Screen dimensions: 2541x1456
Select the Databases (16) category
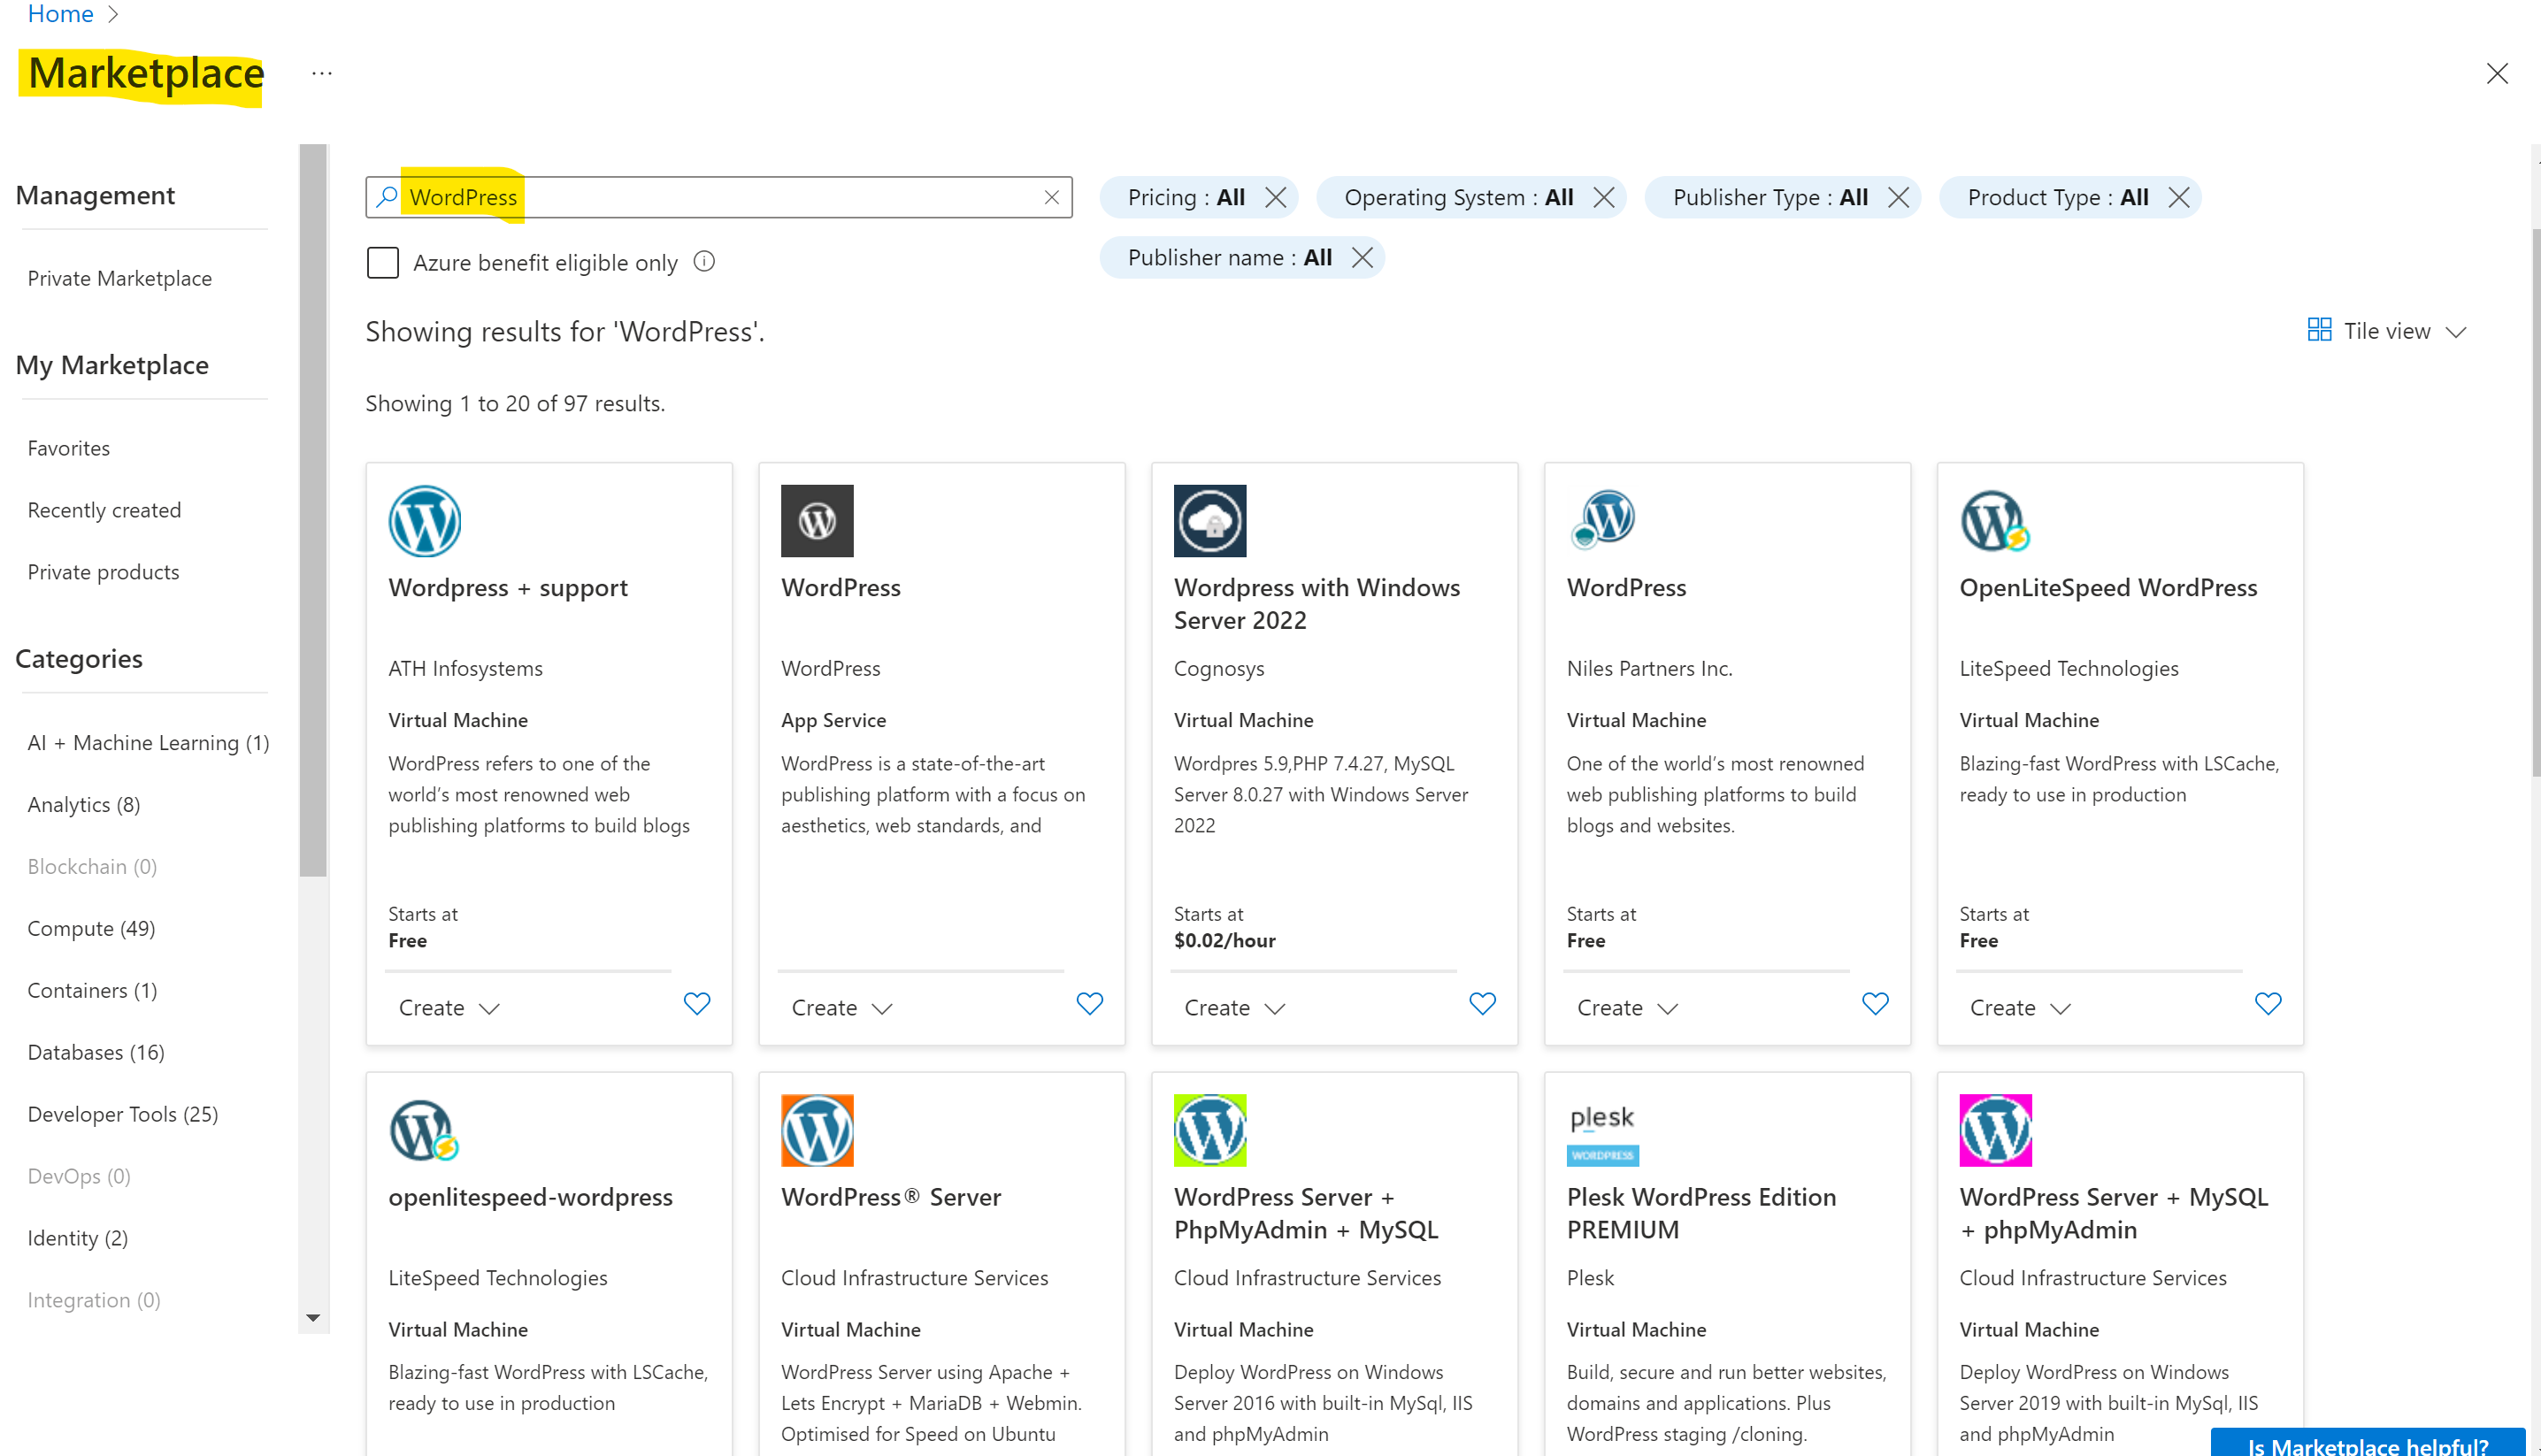[96, 1052]
